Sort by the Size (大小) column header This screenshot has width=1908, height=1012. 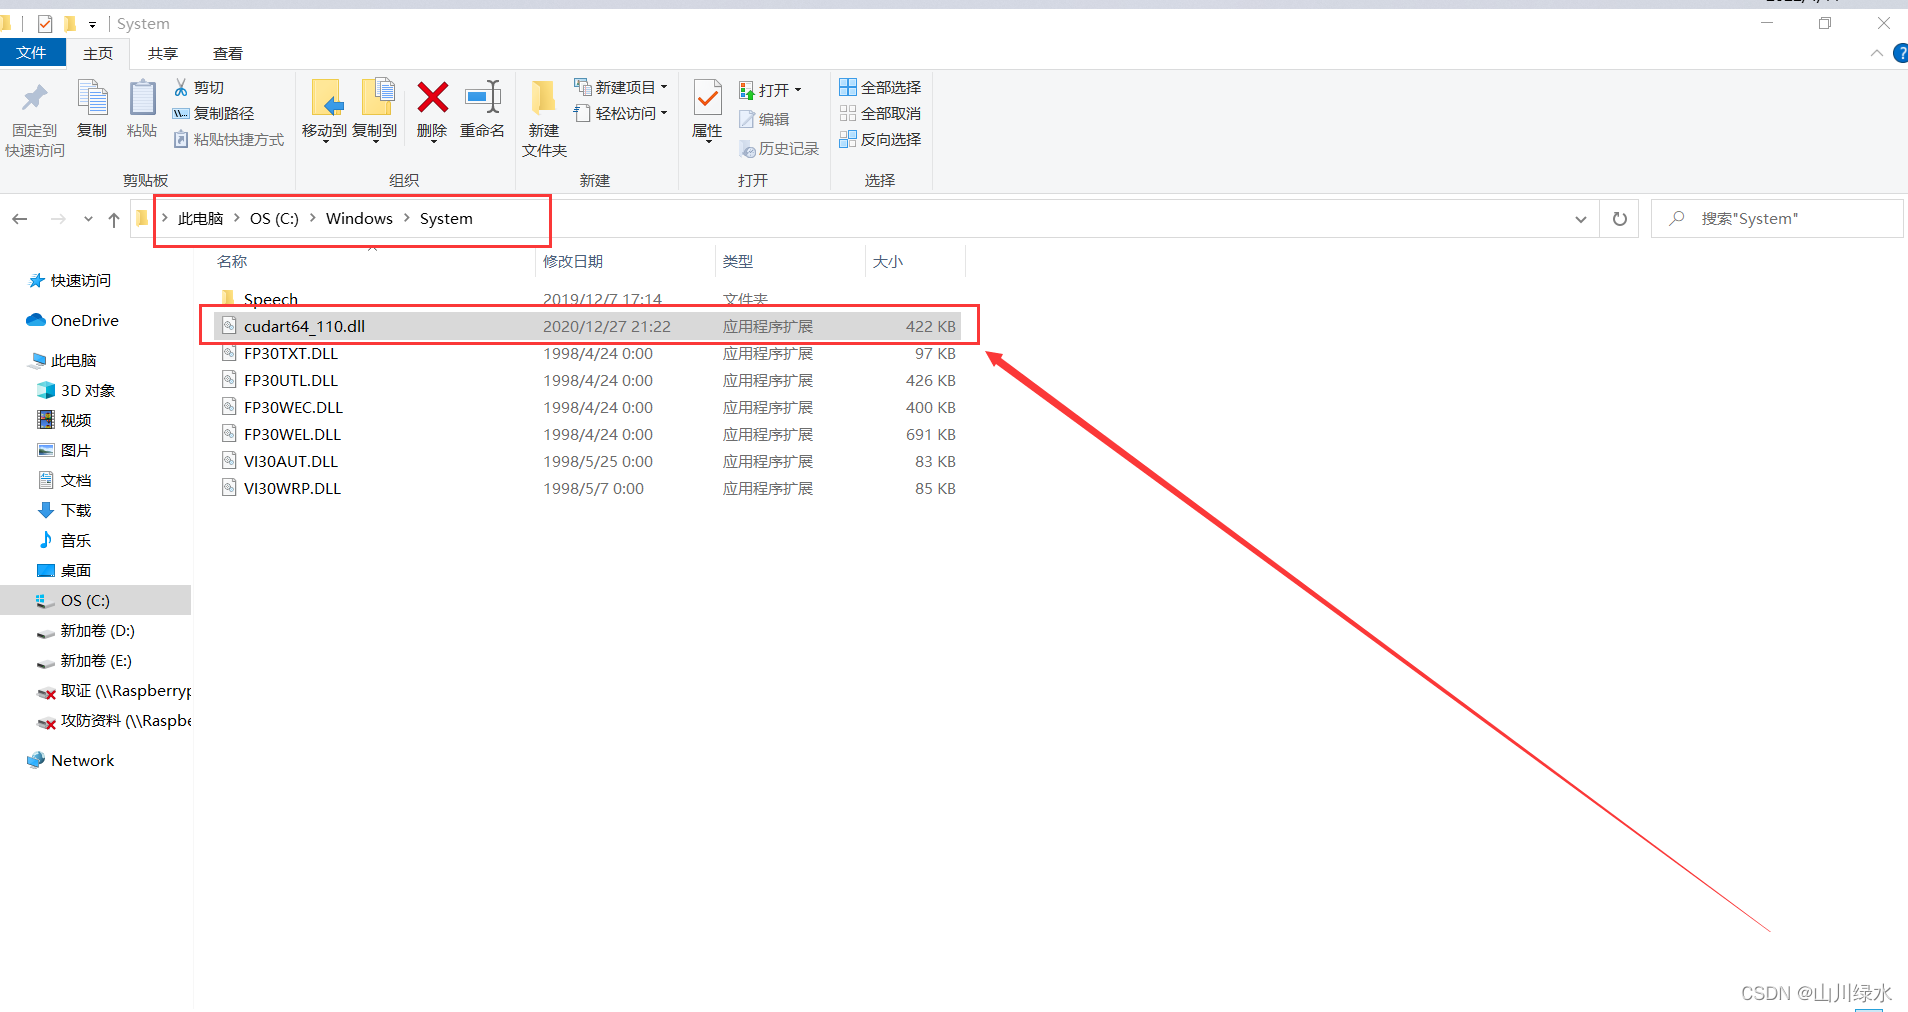click(x=888, y=261)
